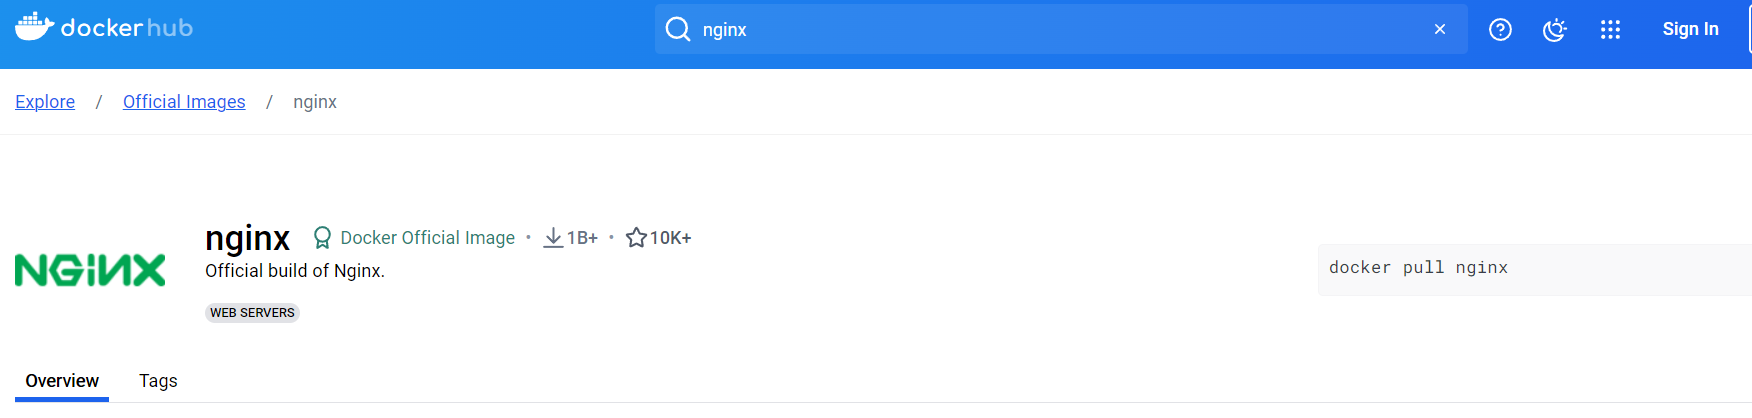The width and height of the screenshot is (1752, 418).
Task: Open the help question mark icon
Action: click(x=1500, y=30)
